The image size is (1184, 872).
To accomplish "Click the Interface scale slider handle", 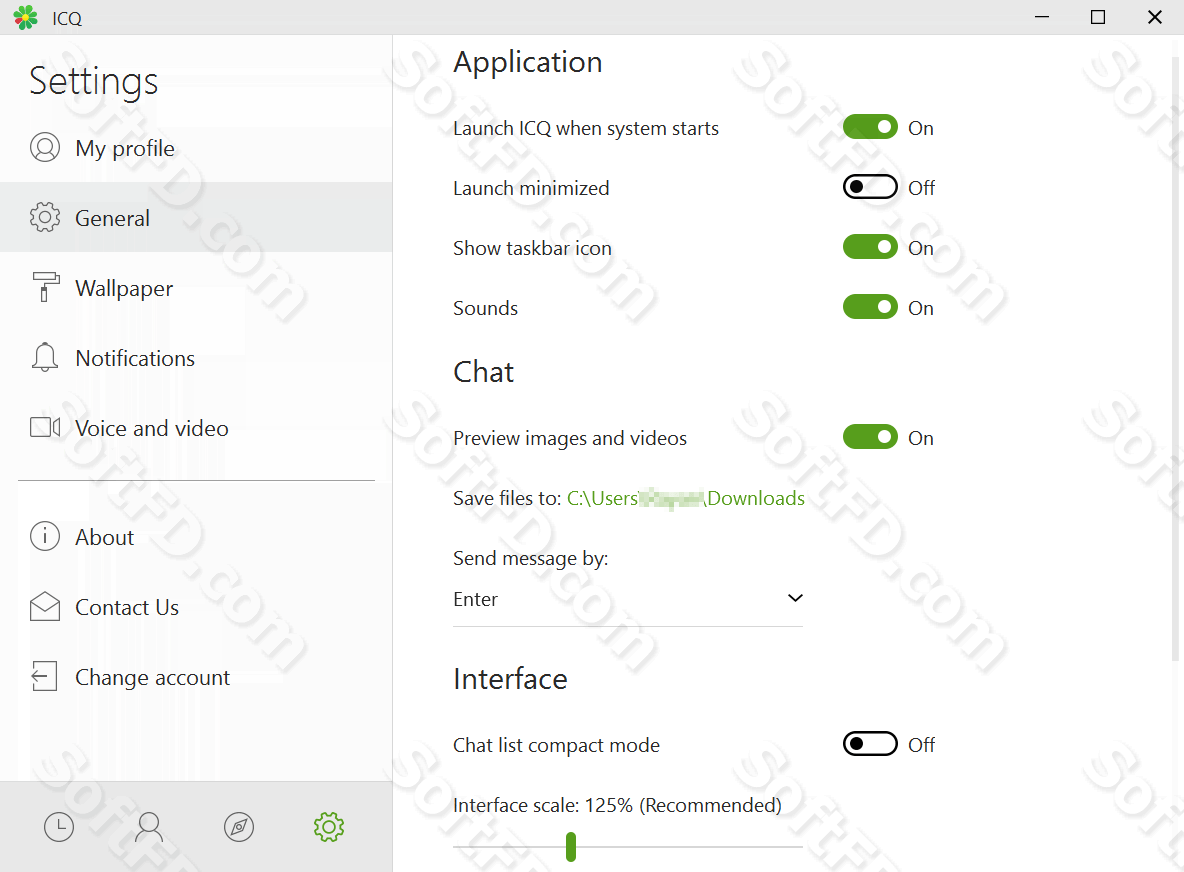I will pyautogui.click(x=571, y=846).
